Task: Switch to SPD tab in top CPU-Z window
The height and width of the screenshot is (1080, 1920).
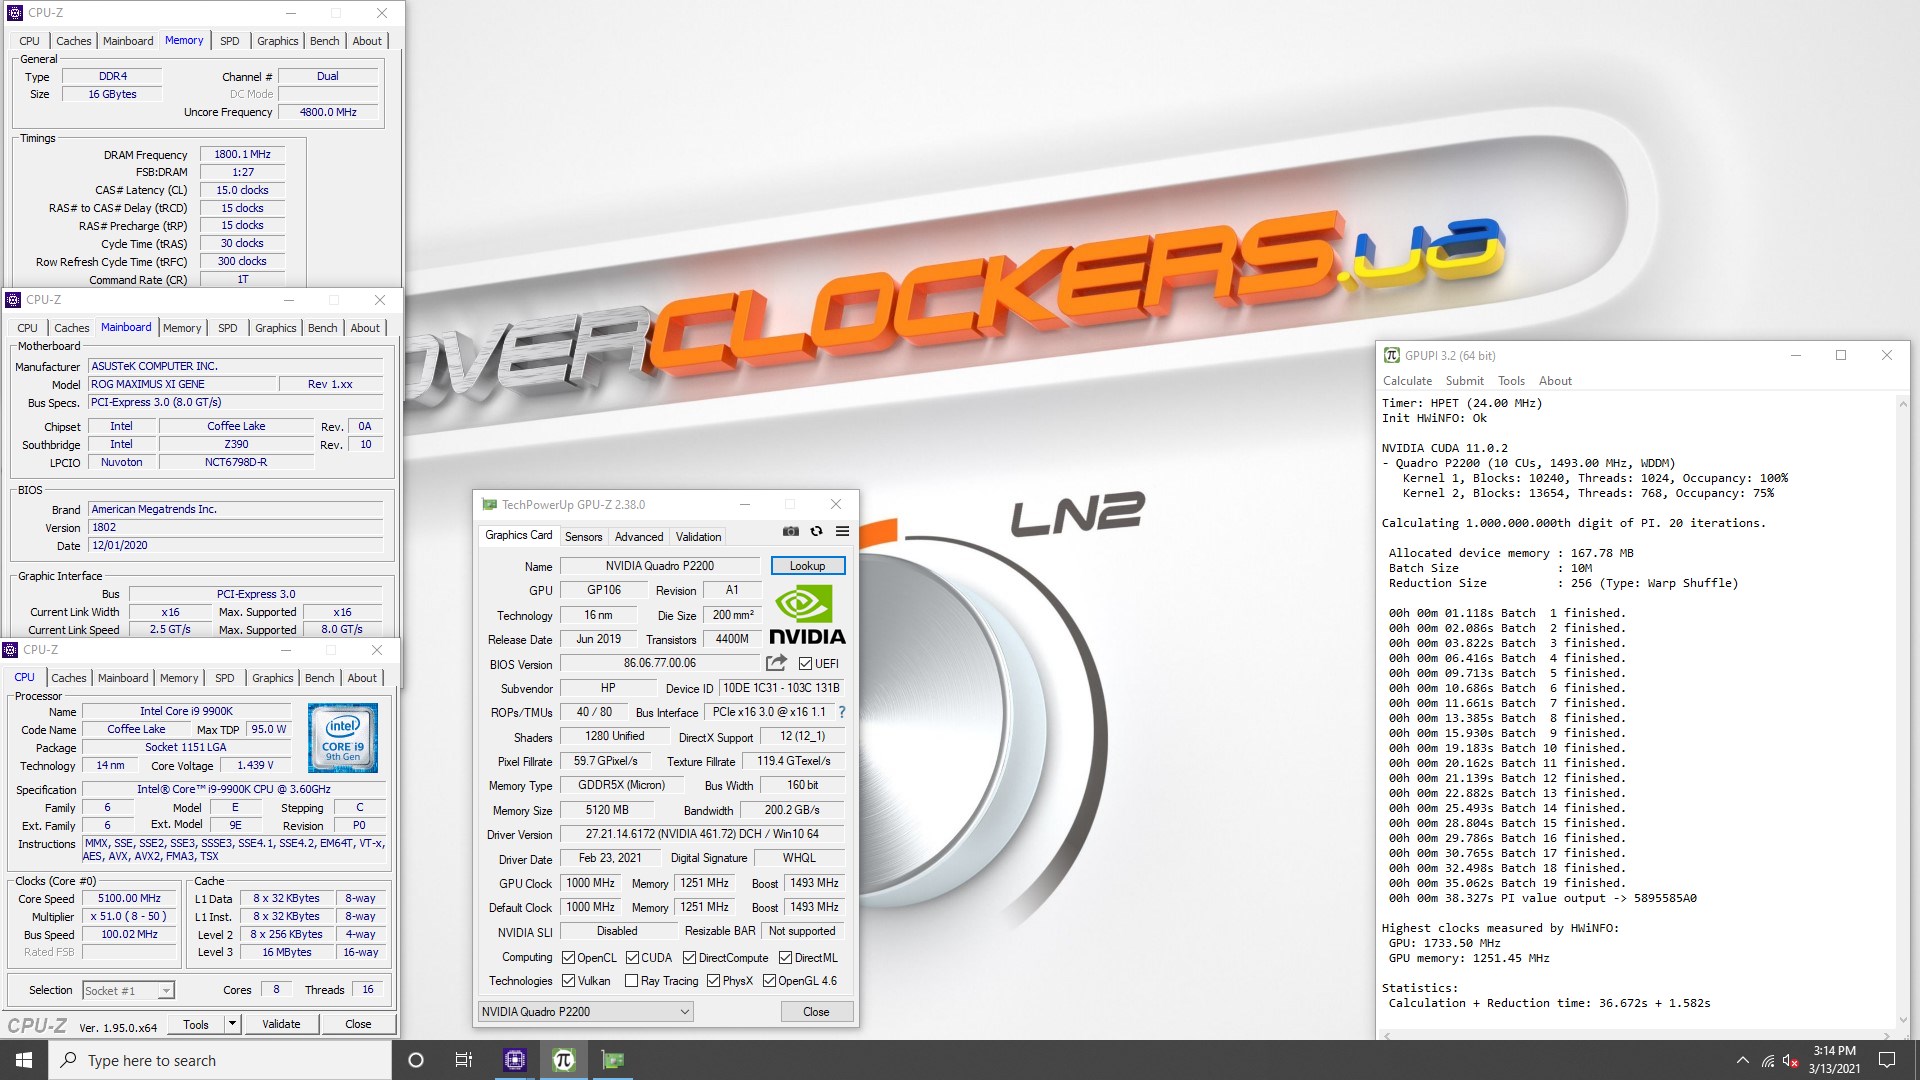Action: [x=230, y=41]
